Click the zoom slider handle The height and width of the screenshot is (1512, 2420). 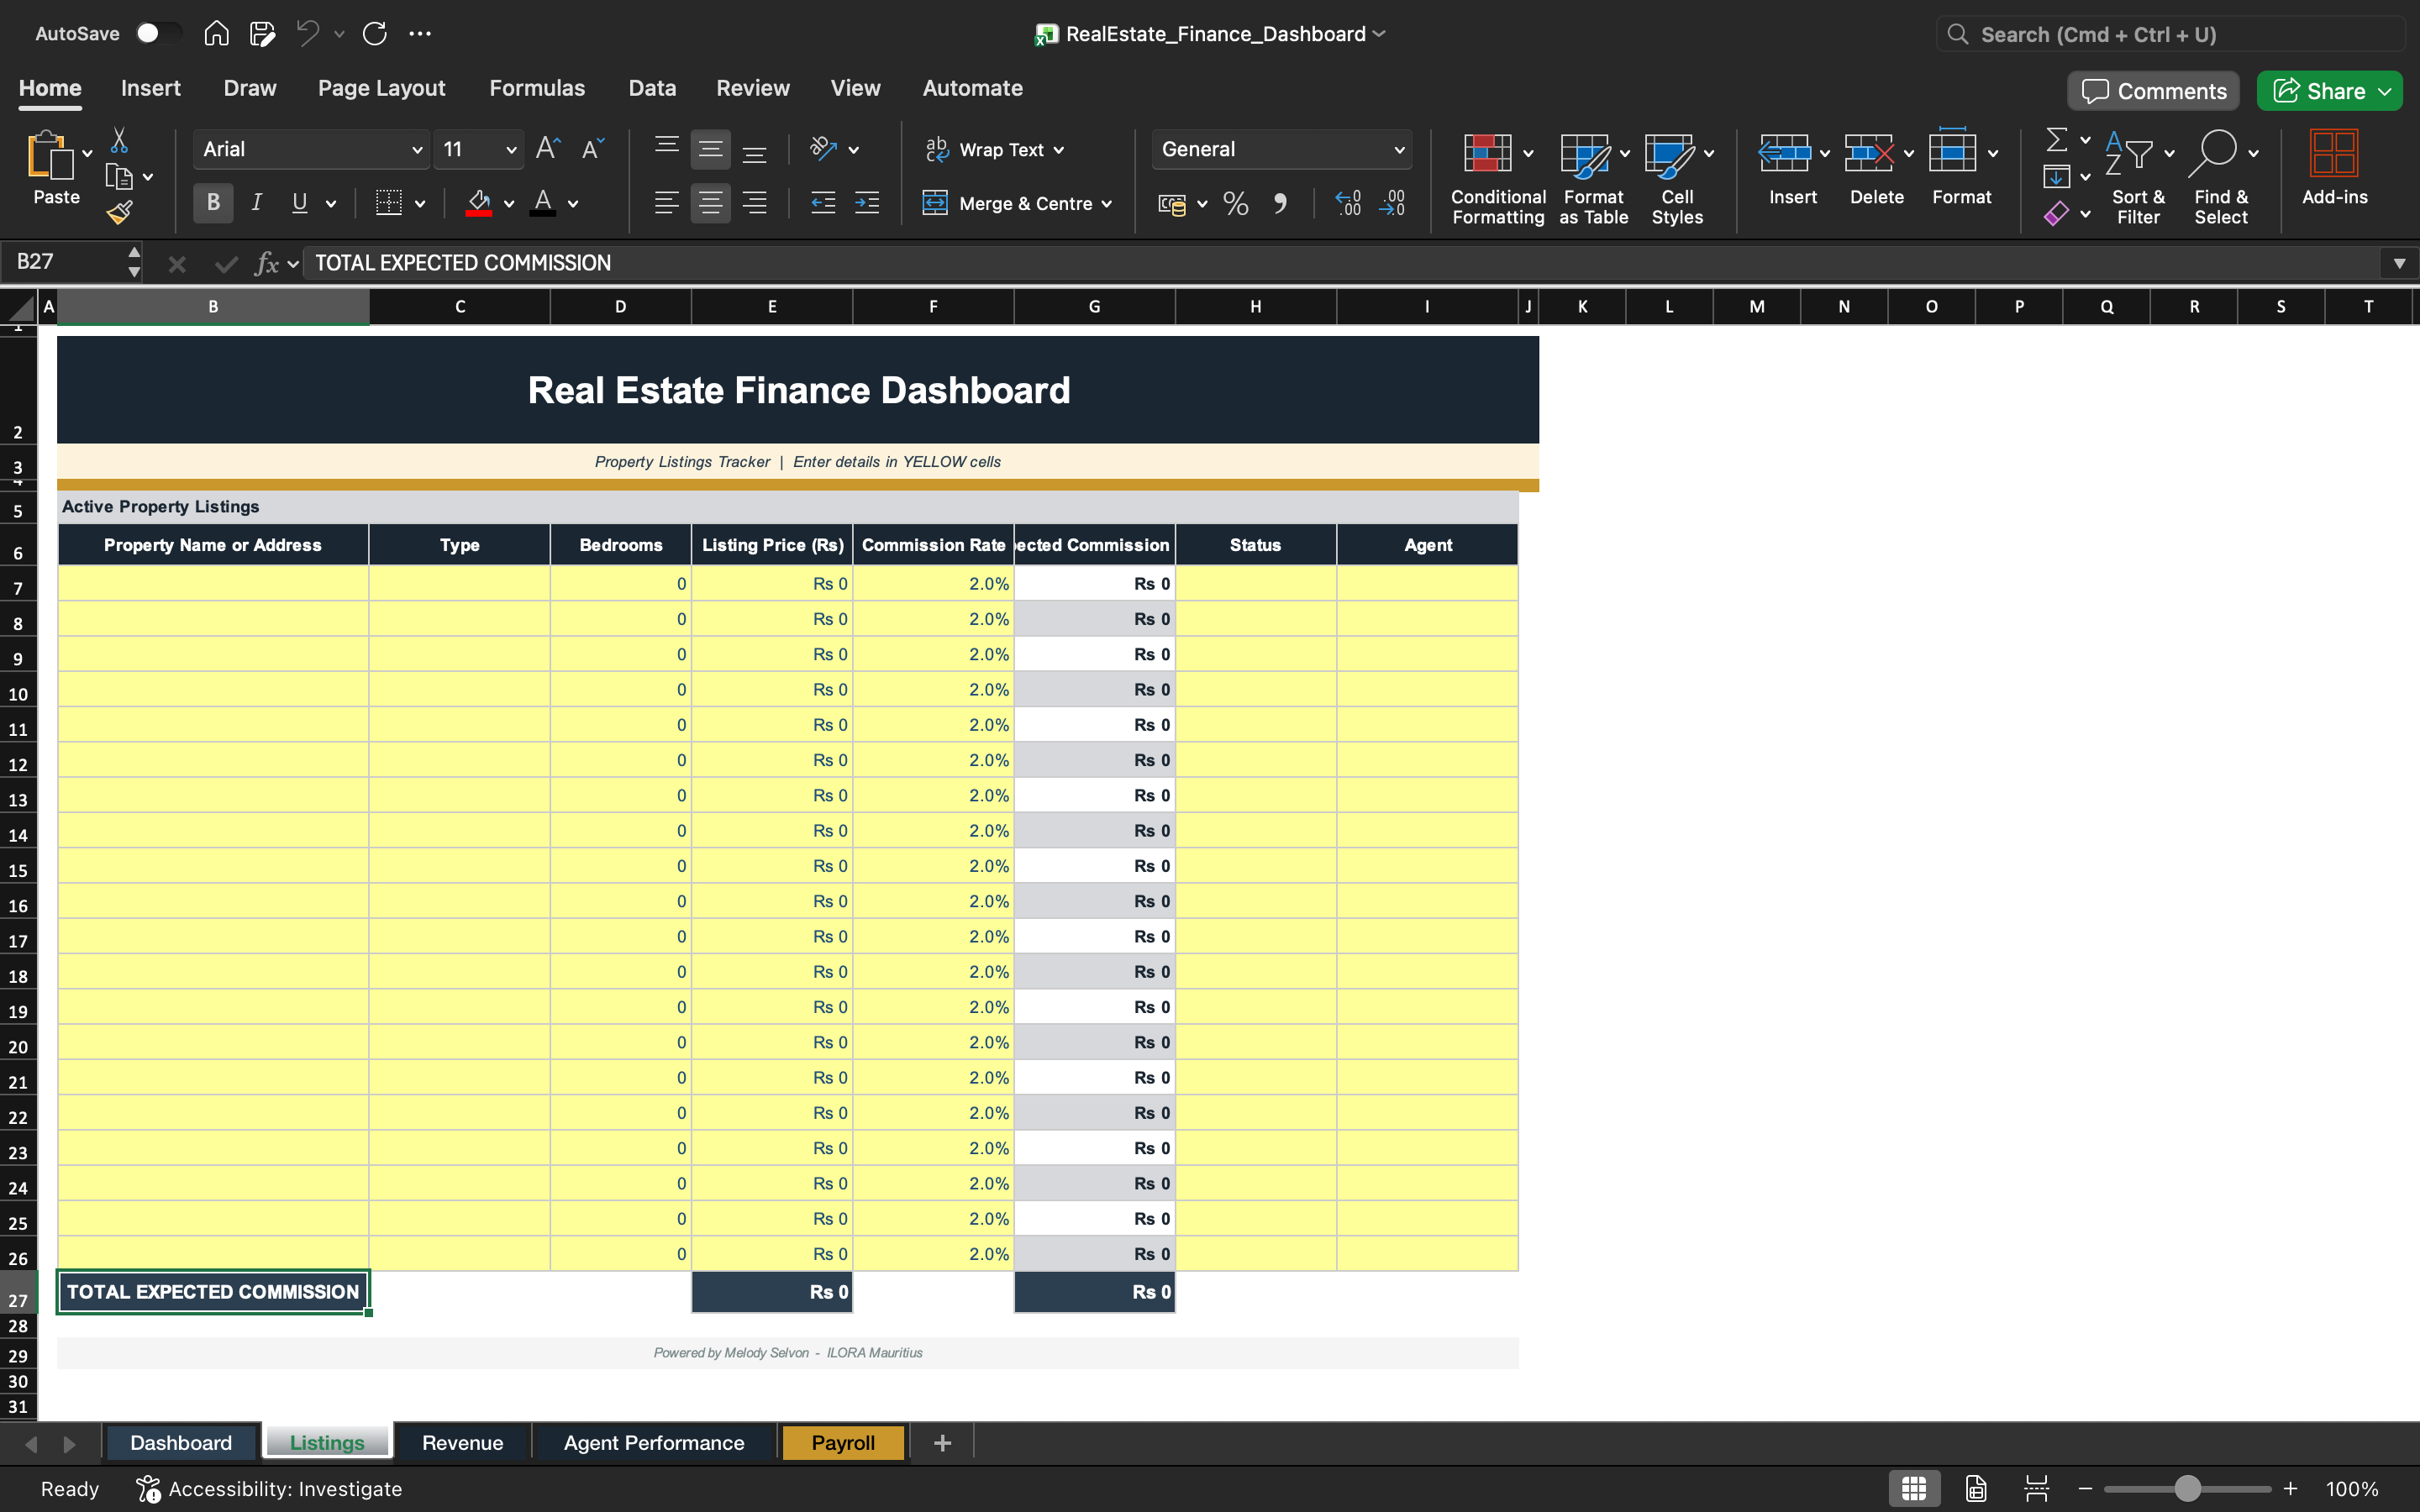point(2187,1489)
